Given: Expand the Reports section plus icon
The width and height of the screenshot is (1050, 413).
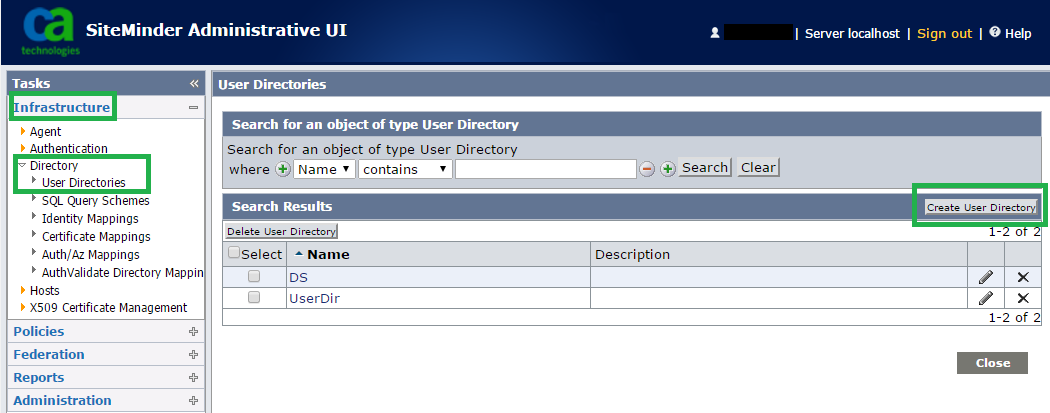Looking at the screenshot, I should click(194, 378).
